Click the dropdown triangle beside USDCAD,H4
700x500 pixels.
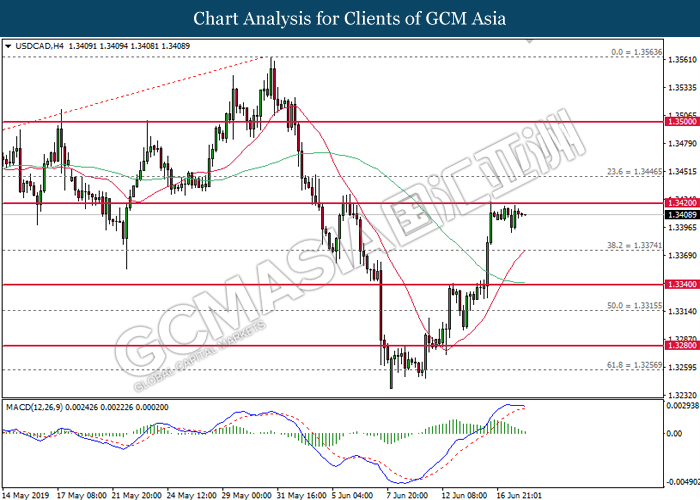pos(8,46)
